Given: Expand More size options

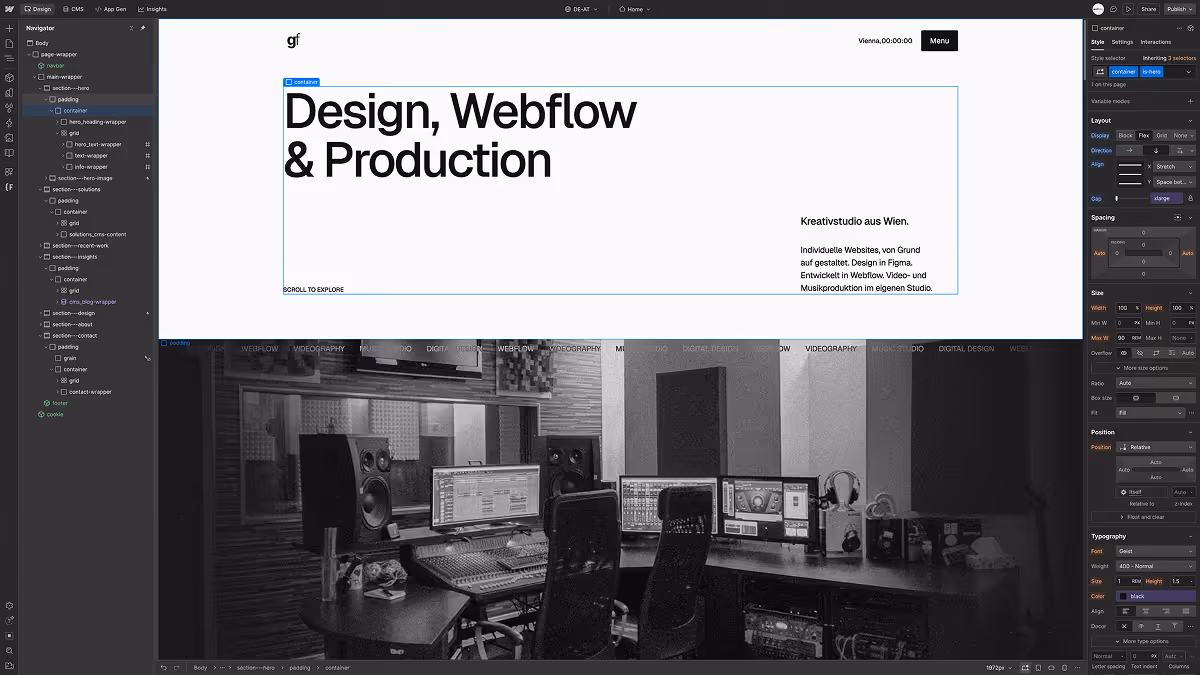Looking at the screenshot, I should pyautogui.click(x=1143, y=368).
